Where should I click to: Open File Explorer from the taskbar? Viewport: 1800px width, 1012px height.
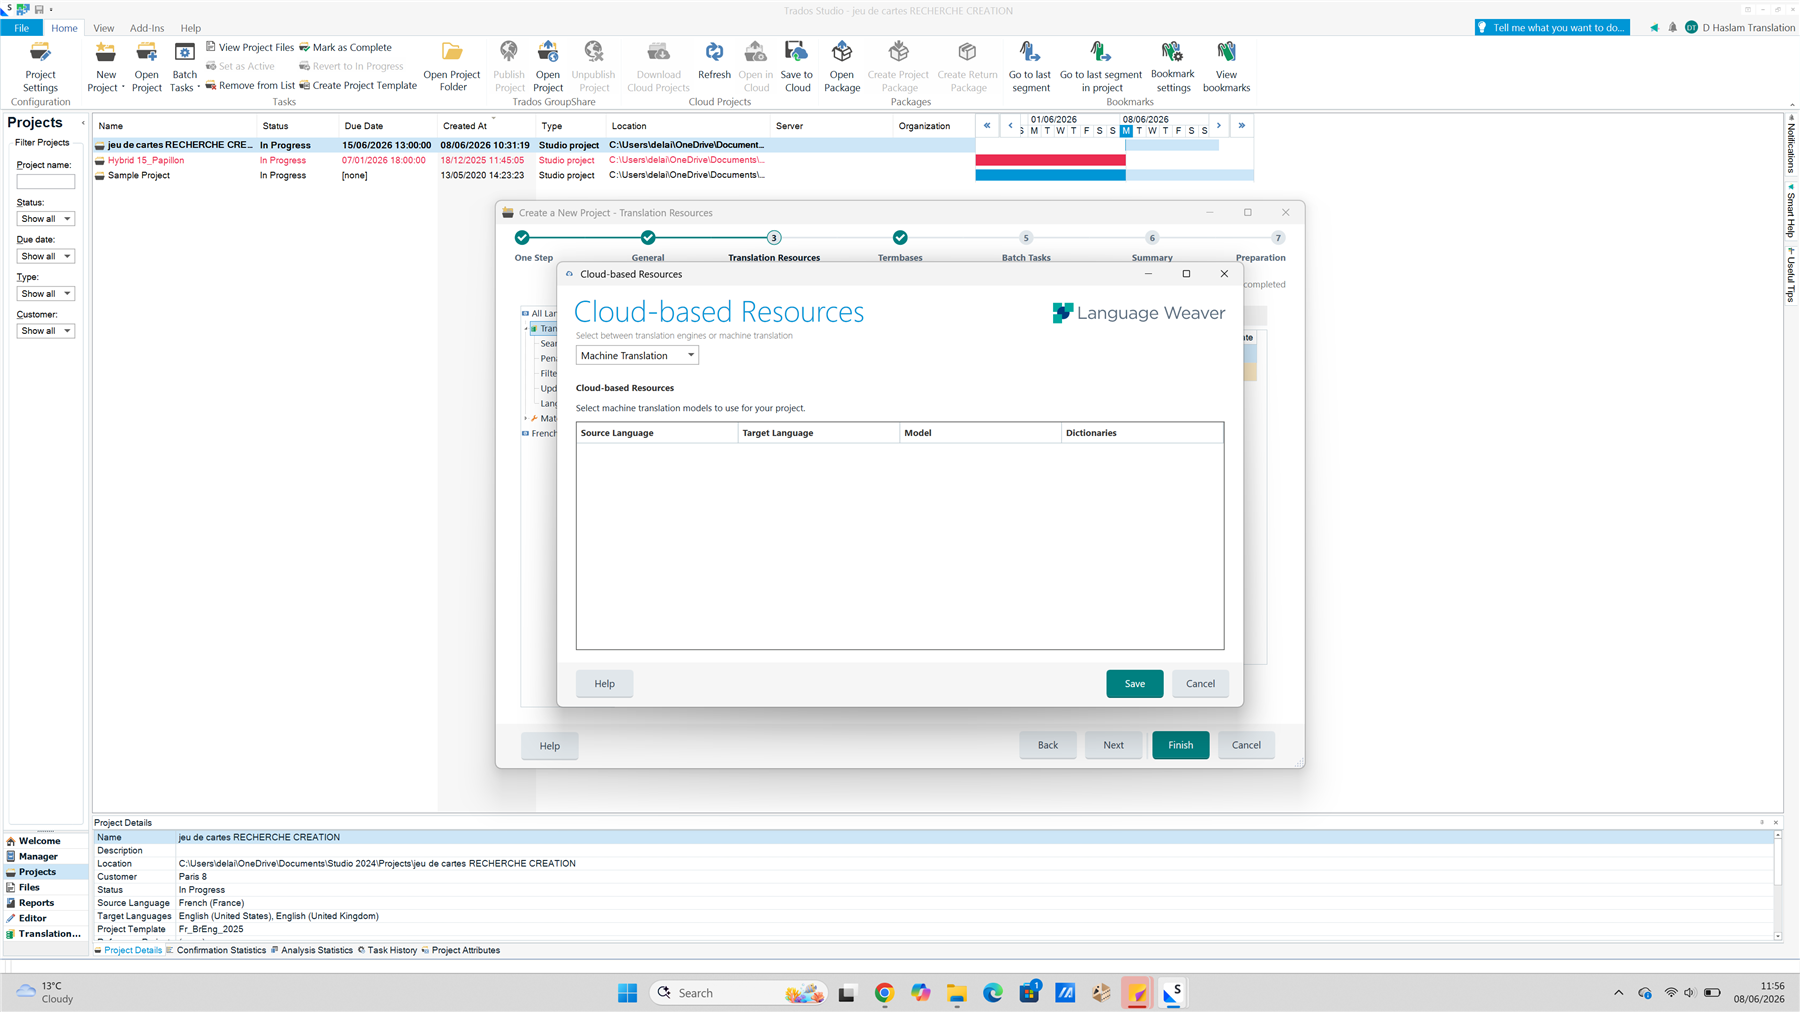click(957, 993)
